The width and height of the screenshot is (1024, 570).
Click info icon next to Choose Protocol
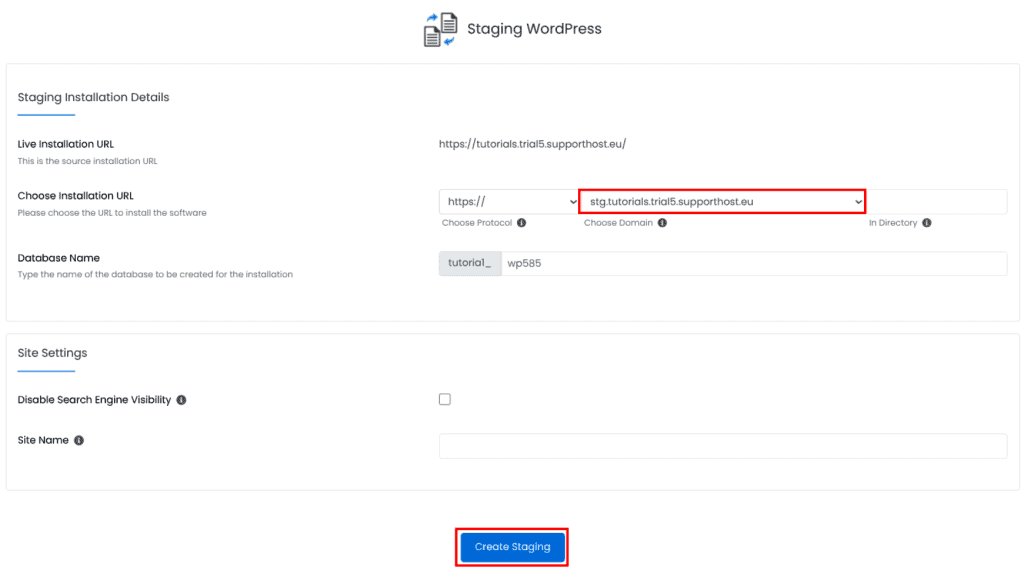coord(521,223)
